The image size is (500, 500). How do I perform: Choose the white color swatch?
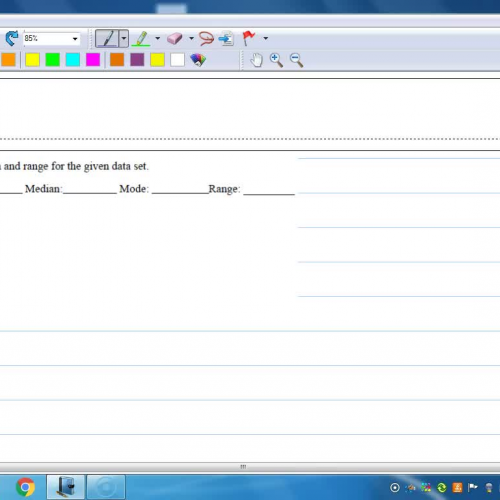177,60
